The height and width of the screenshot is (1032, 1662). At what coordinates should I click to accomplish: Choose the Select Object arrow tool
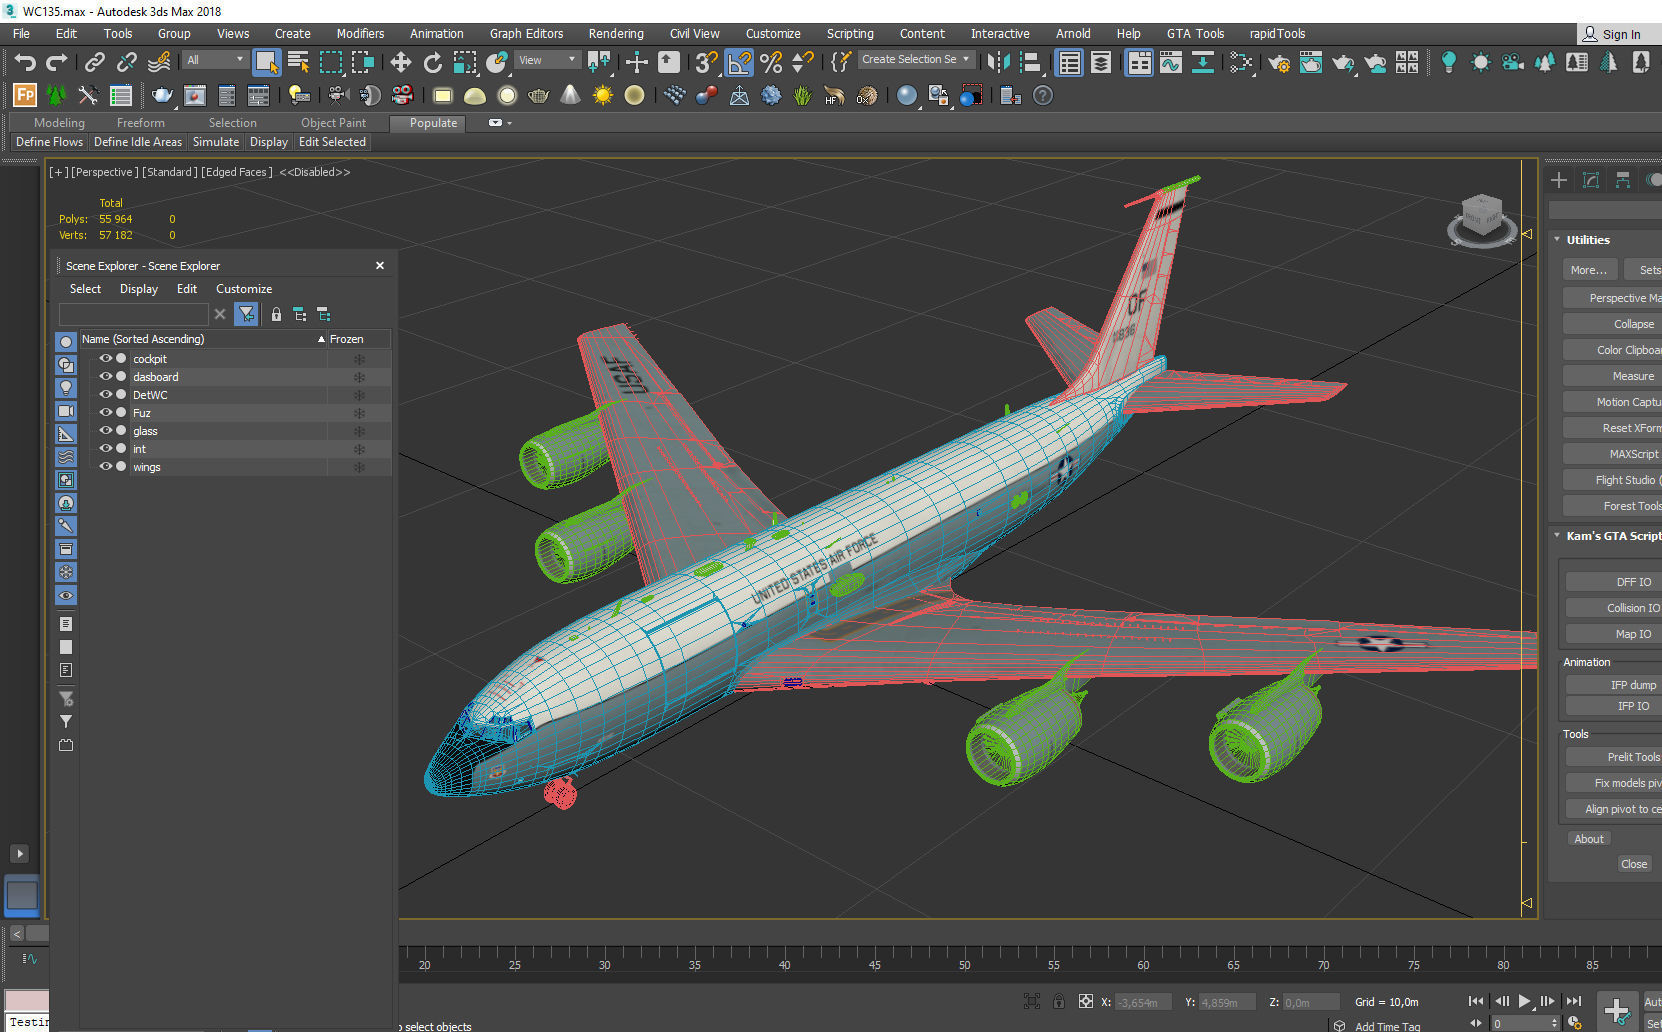(266, 63)
